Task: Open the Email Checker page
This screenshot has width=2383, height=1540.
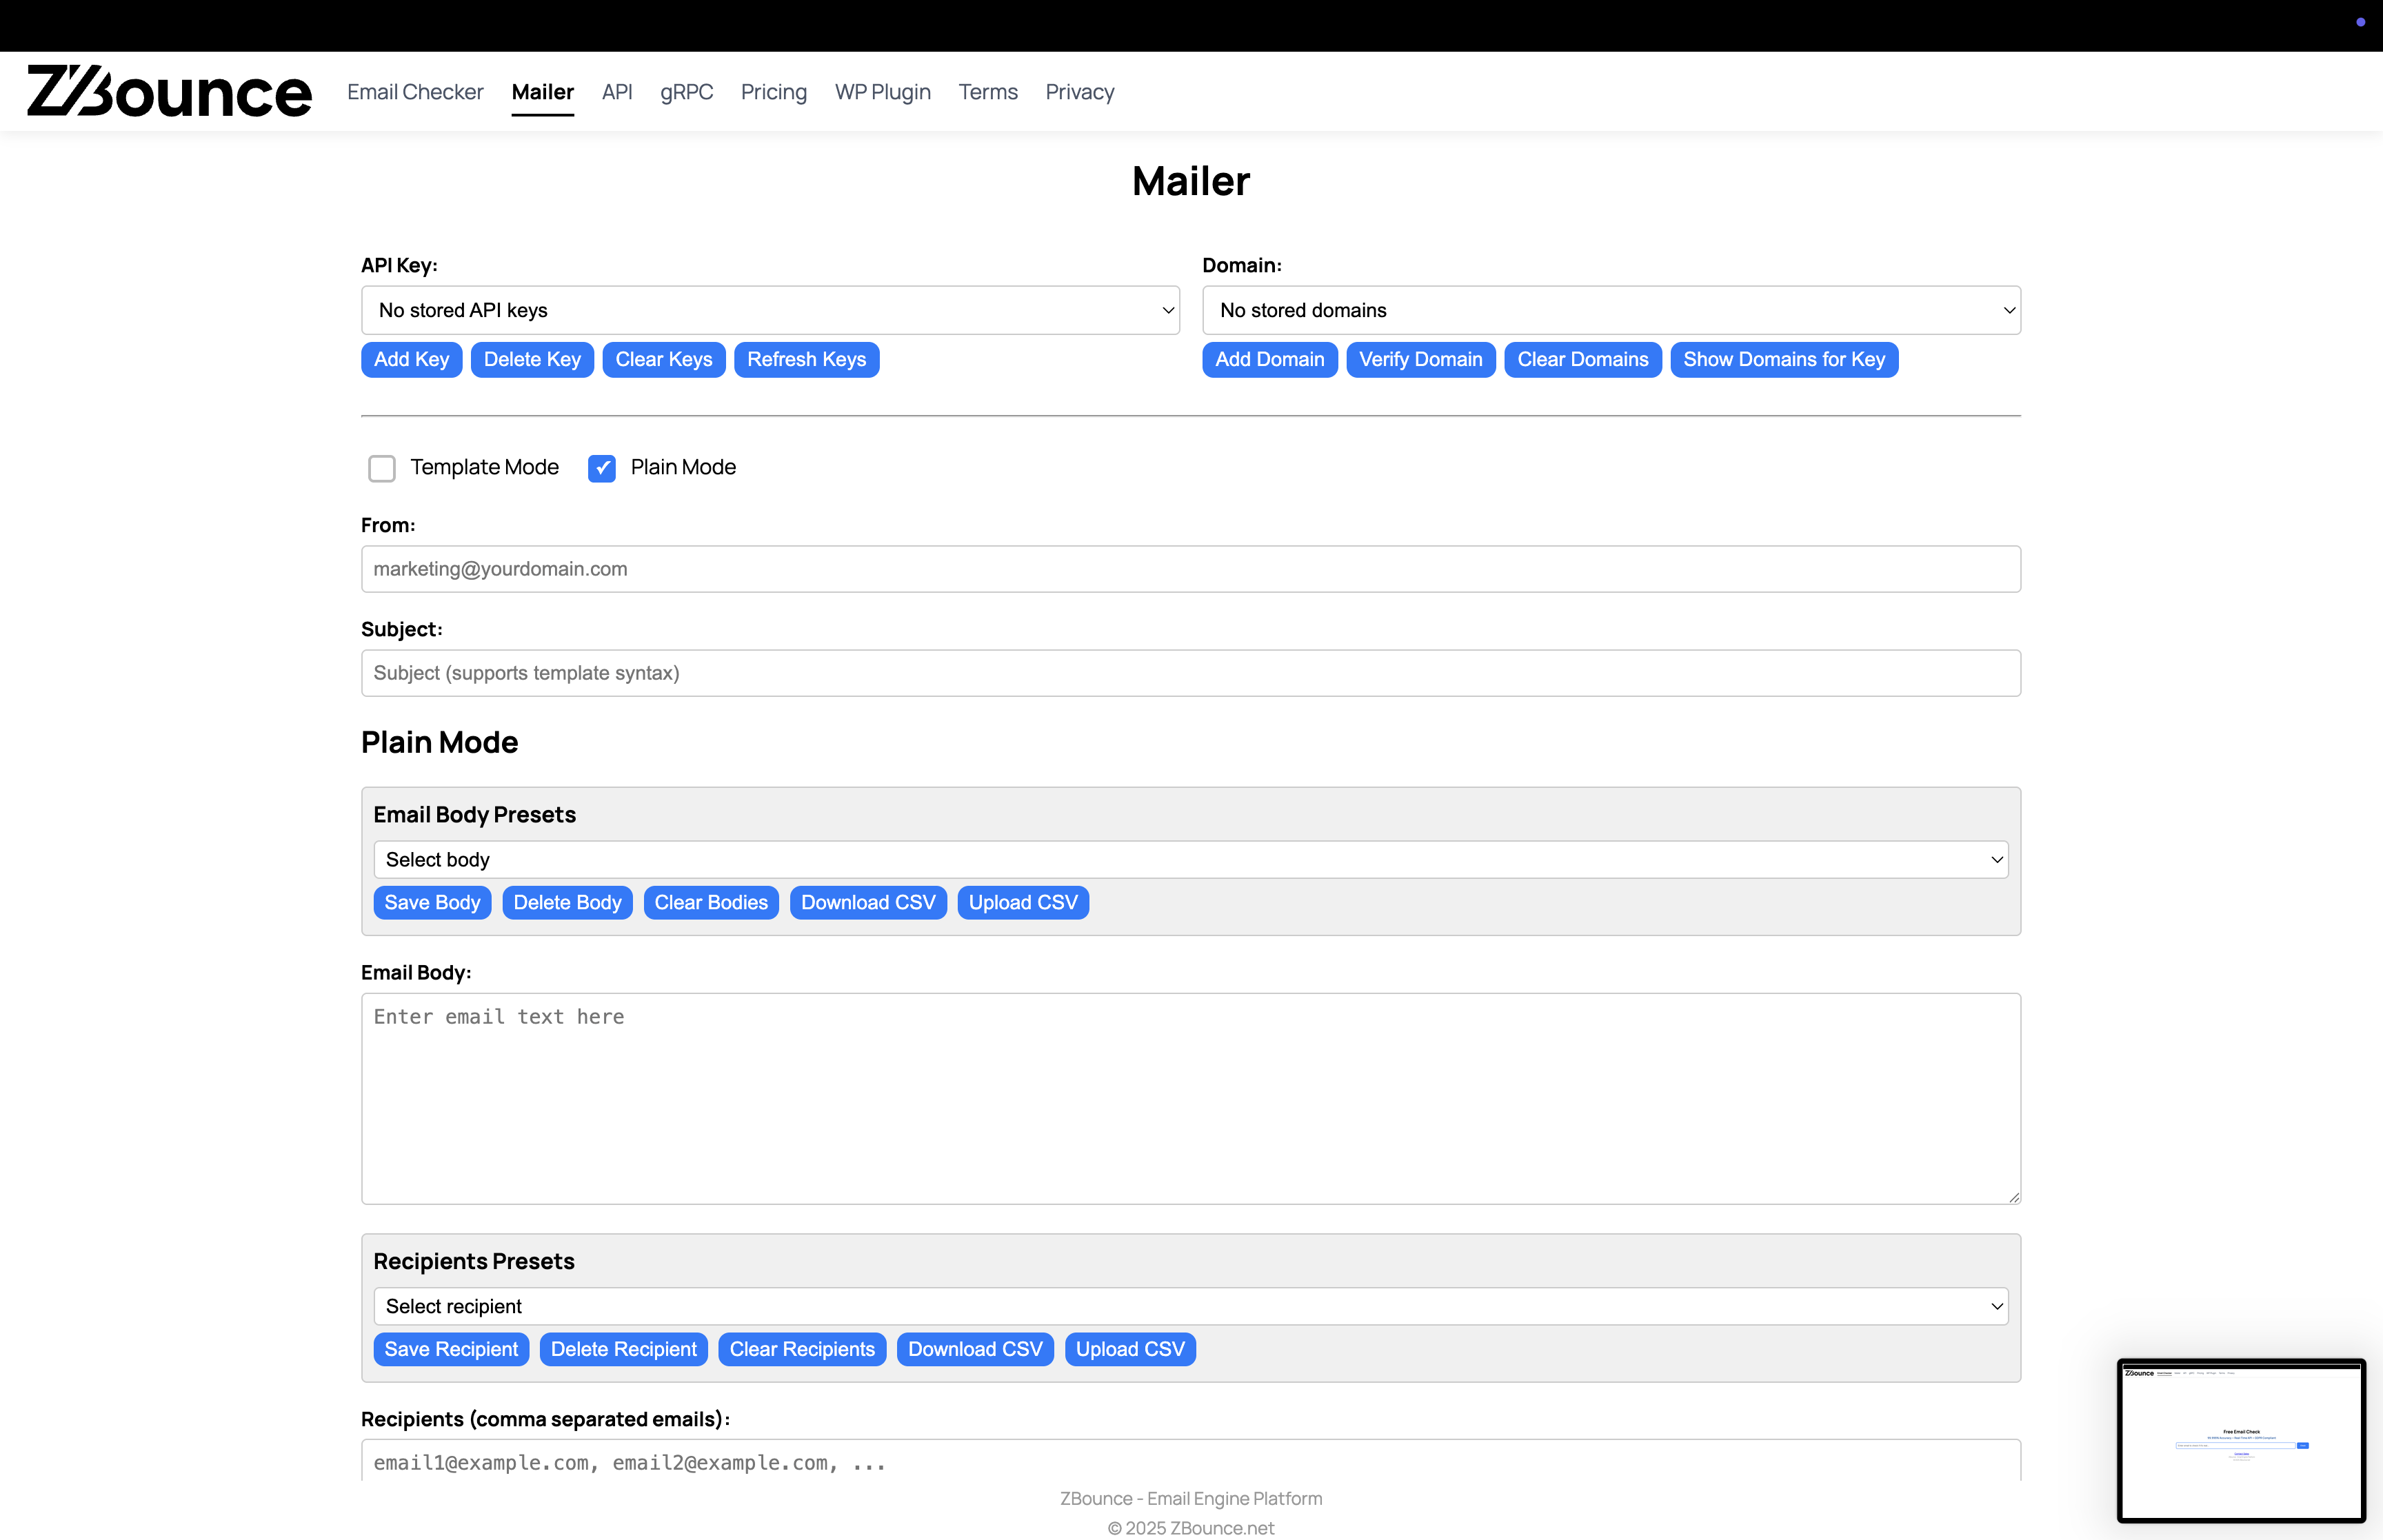Action: click(x=415, y=92)
